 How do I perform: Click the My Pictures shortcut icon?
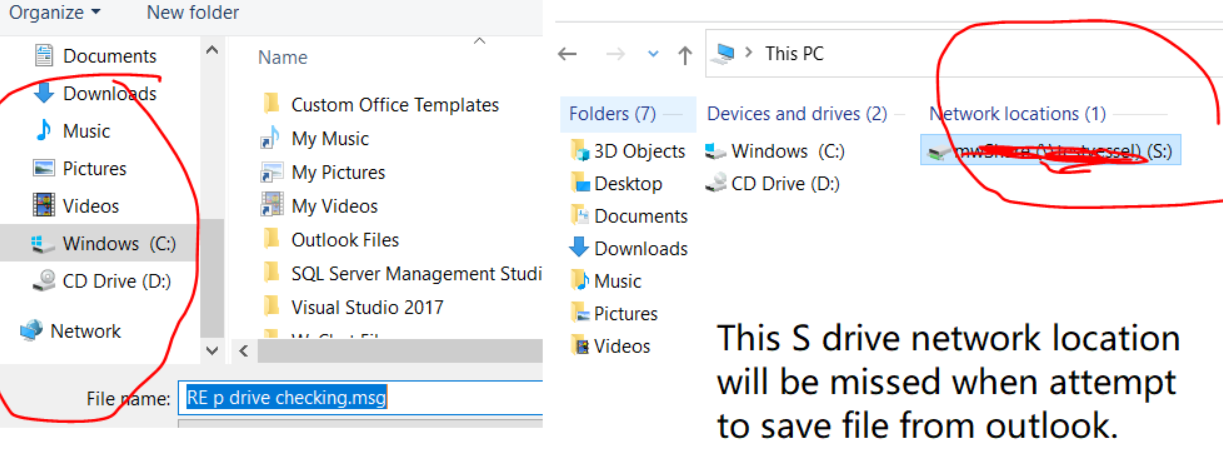point(271,172)
